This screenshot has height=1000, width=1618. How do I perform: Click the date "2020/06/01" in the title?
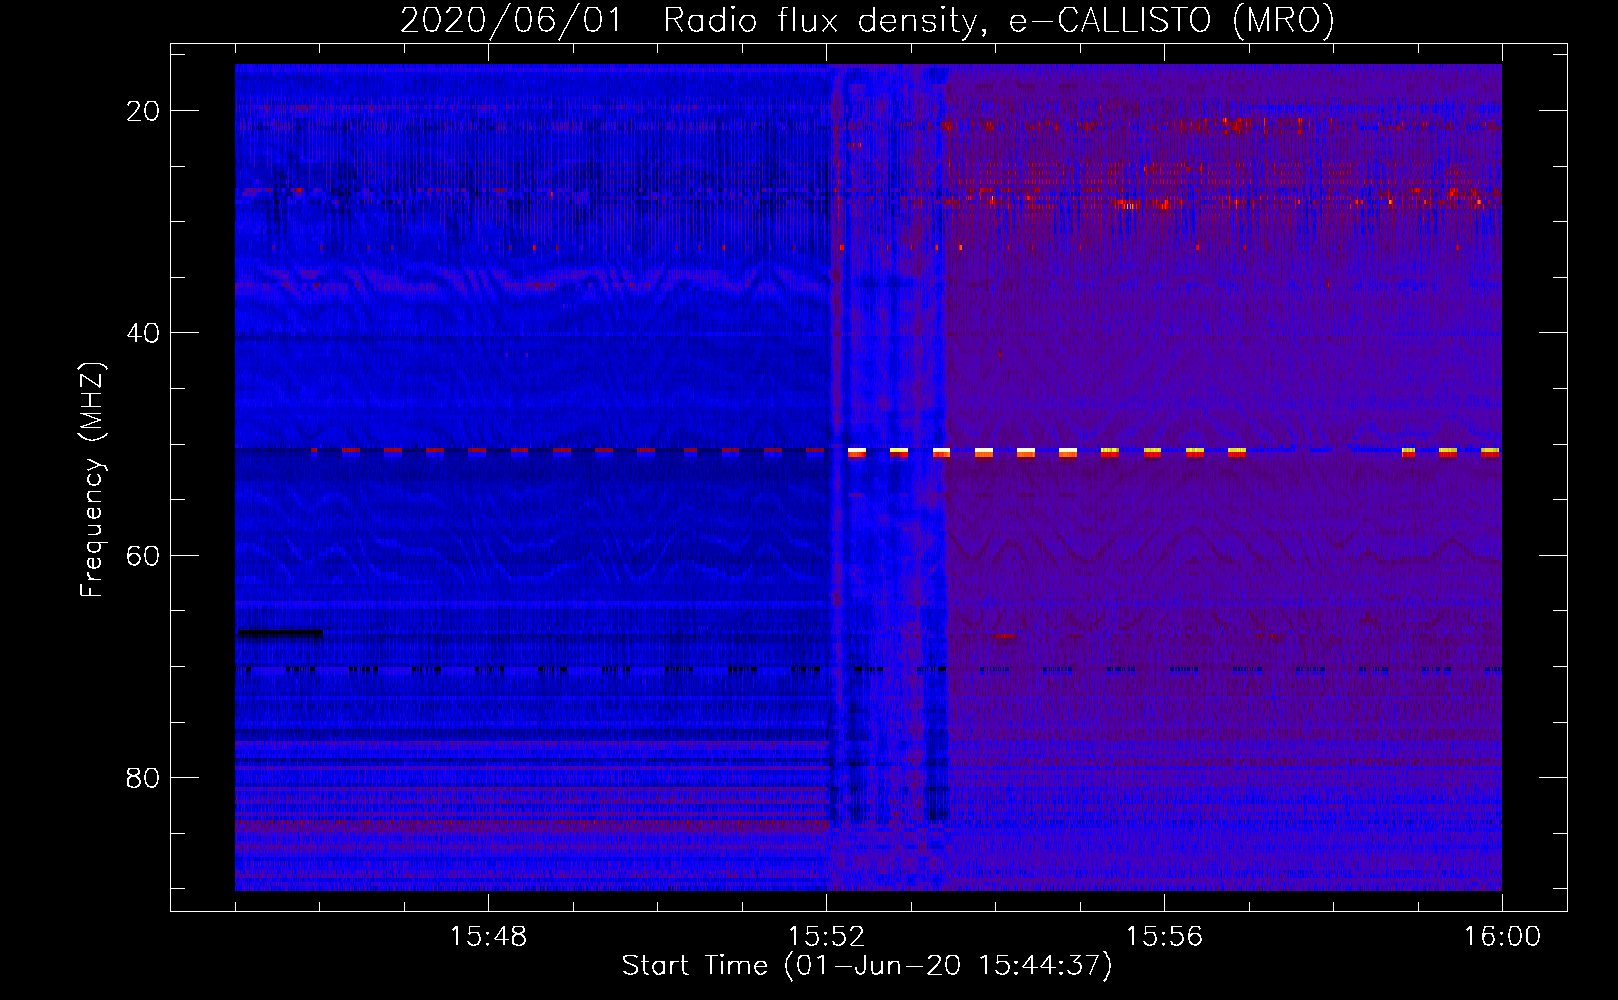(x=511, y=21)
